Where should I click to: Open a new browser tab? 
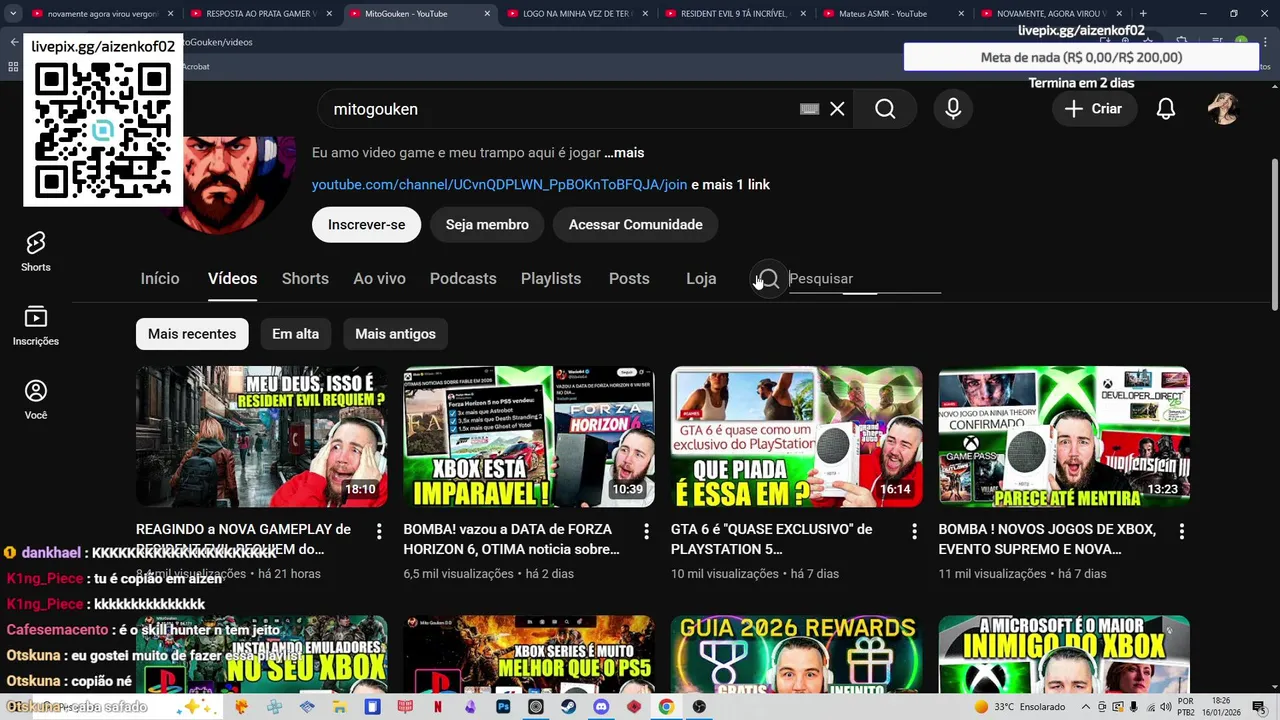pos(1143,14)
